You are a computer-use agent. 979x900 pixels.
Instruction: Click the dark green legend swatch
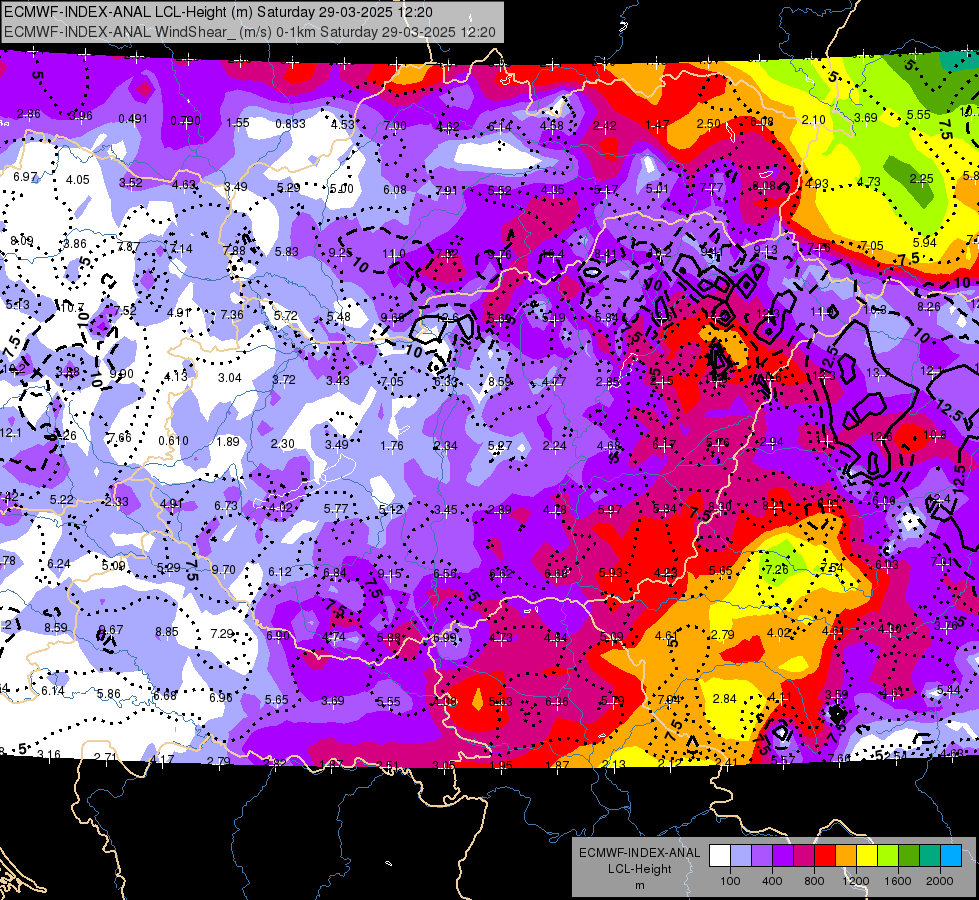909,856
